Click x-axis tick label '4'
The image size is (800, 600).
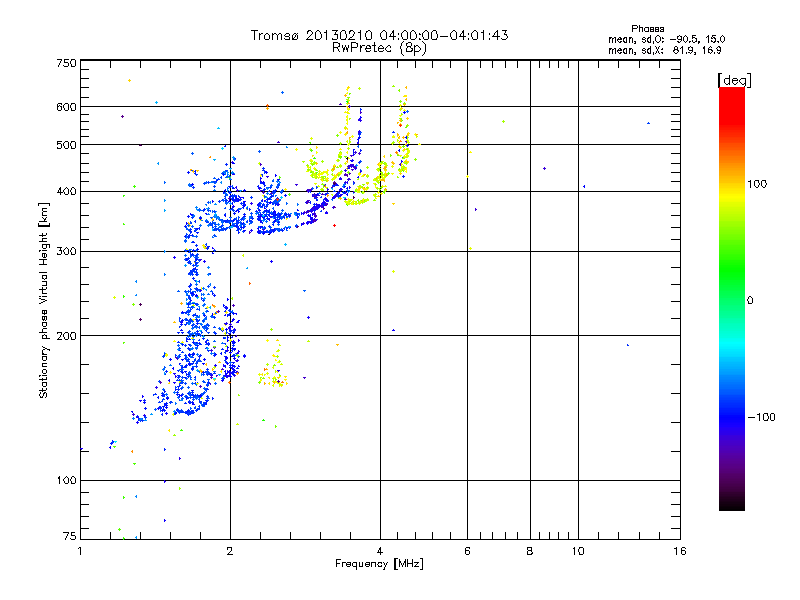click(380, 551)
